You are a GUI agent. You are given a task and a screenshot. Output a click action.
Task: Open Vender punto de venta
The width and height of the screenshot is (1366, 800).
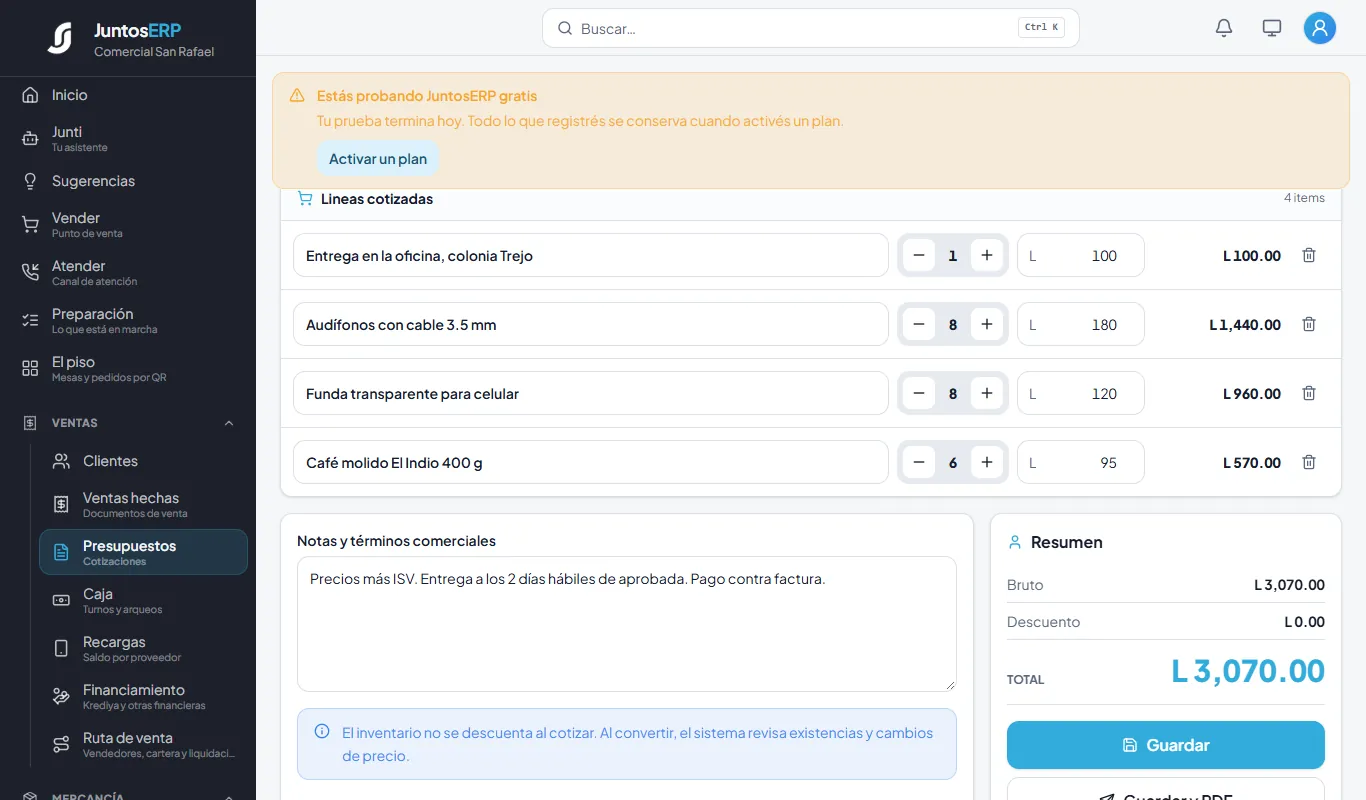[x=128, y=224]
